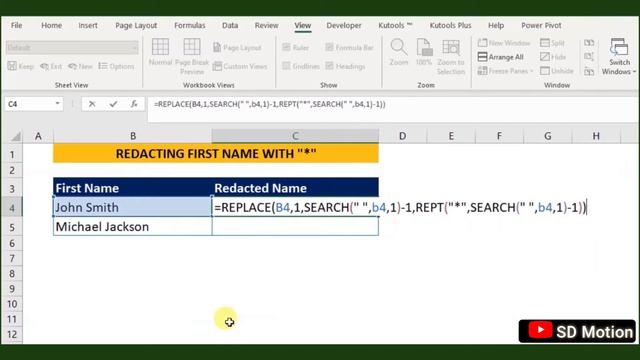Click cell containing John Smith
The height and width of the screenshot is (360, 640).
[x=133, y=207]
